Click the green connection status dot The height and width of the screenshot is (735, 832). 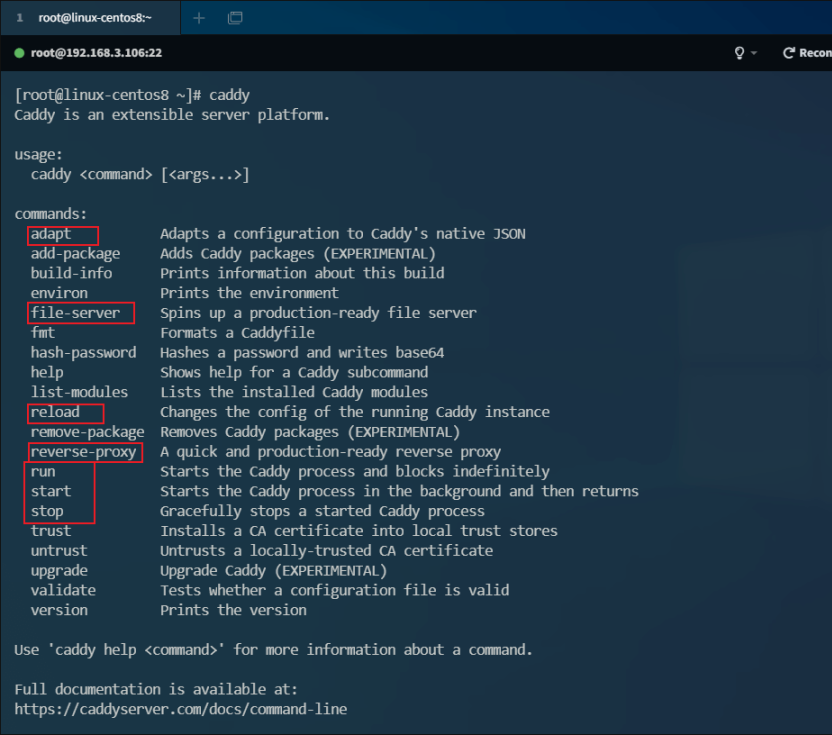tap(20, 53)
